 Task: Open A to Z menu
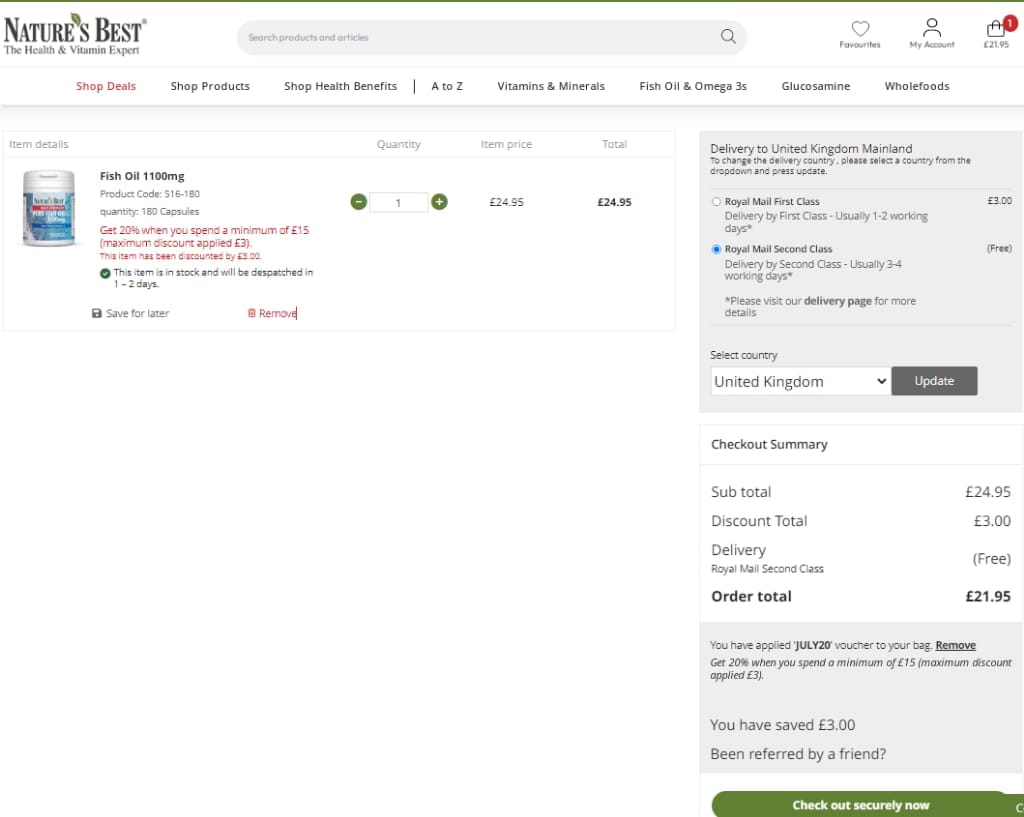[x=447, y=86]
